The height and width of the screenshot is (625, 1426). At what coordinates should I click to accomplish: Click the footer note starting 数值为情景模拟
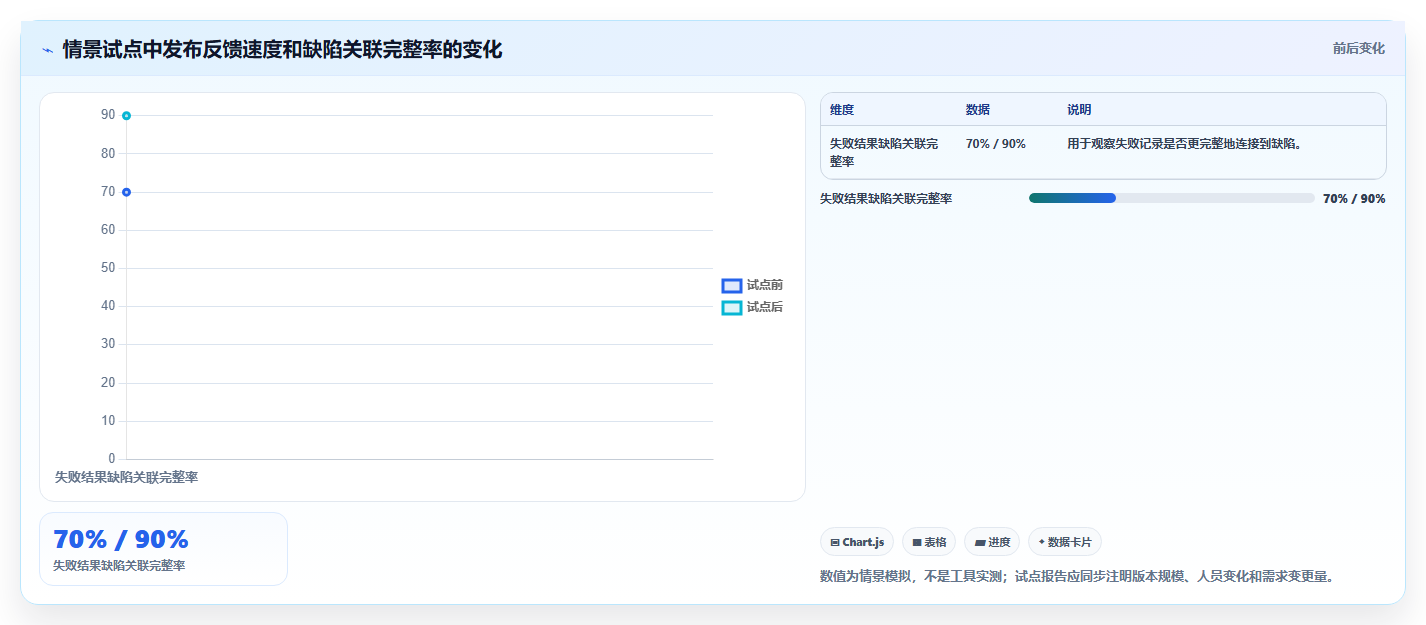click(x=1077, y=577)
